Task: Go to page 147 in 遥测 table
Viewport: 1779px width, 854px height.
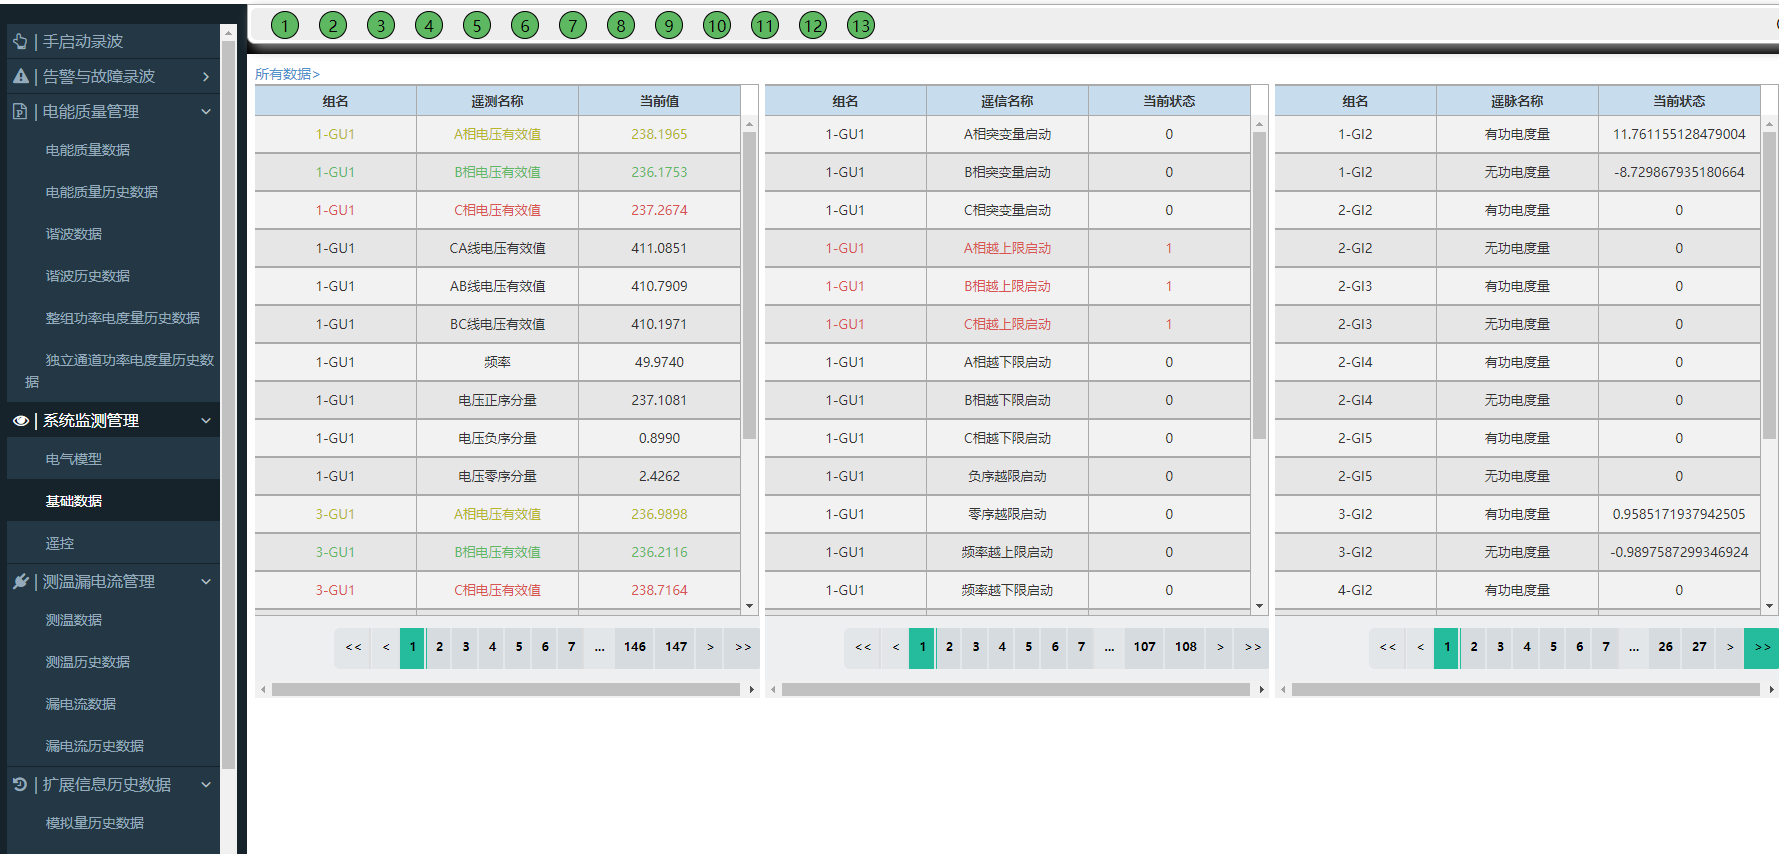Action: 676,647
